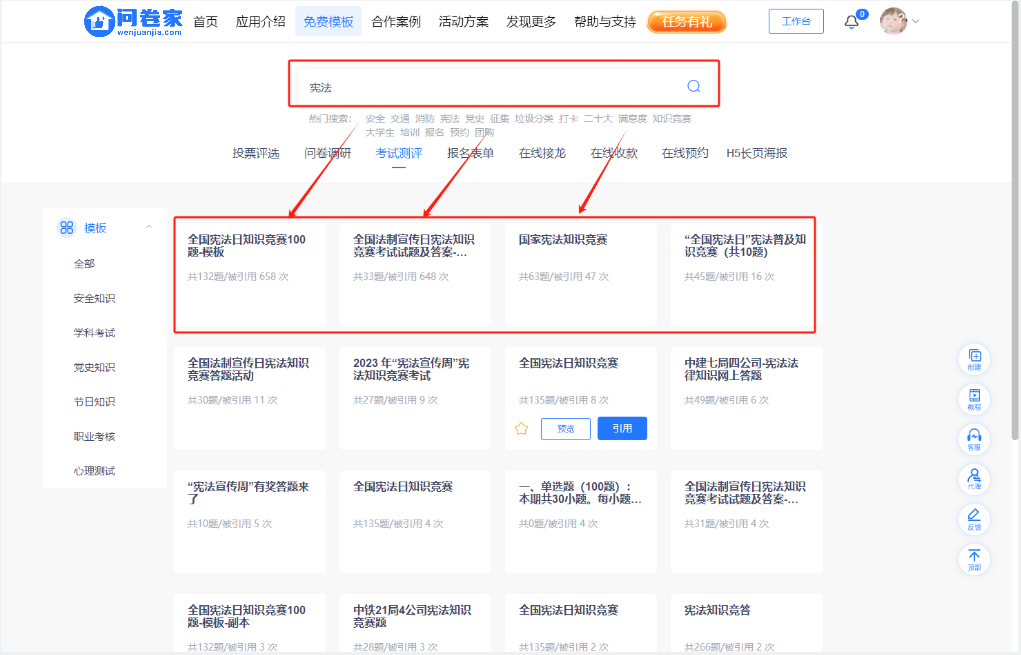The image size is (1021, 655).
Task: Click the 预览 preview button
Action: (x=566, y=428)
